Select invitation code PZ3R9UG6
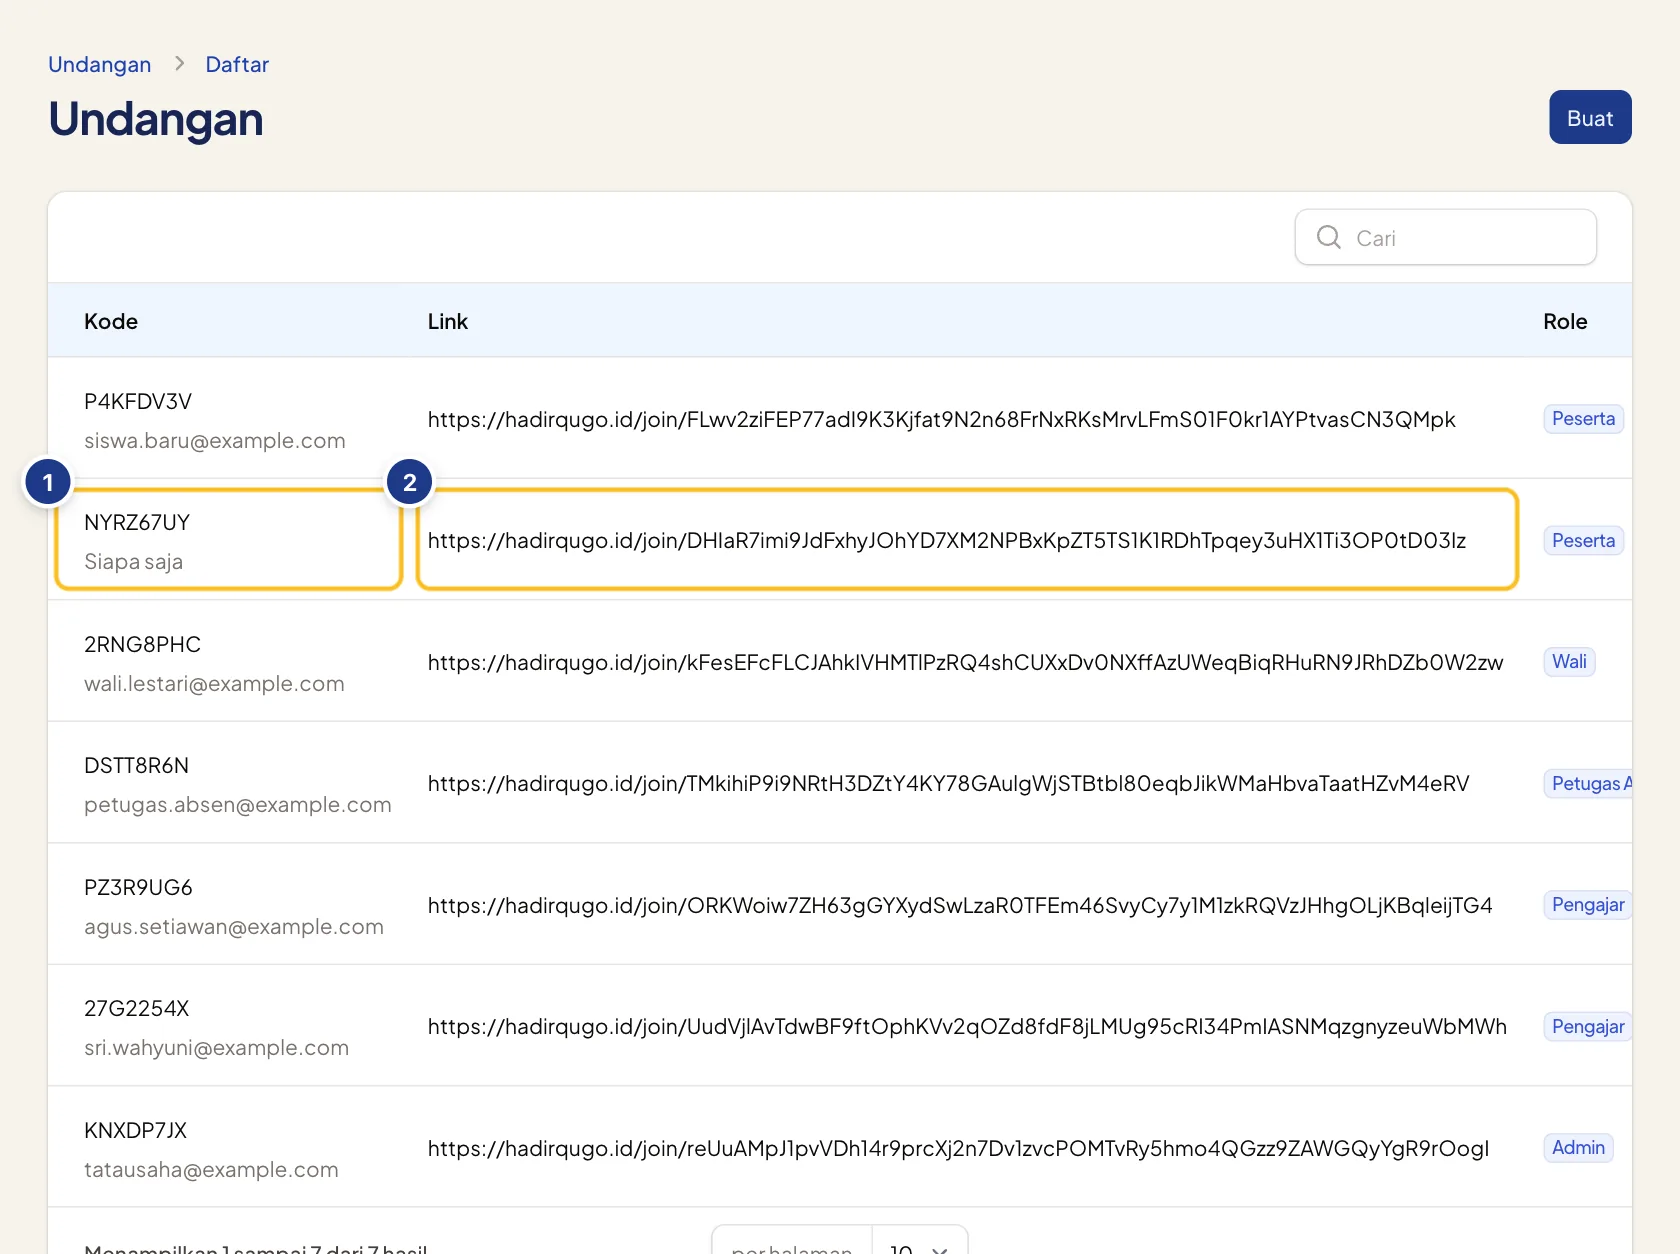 [138, 888]
